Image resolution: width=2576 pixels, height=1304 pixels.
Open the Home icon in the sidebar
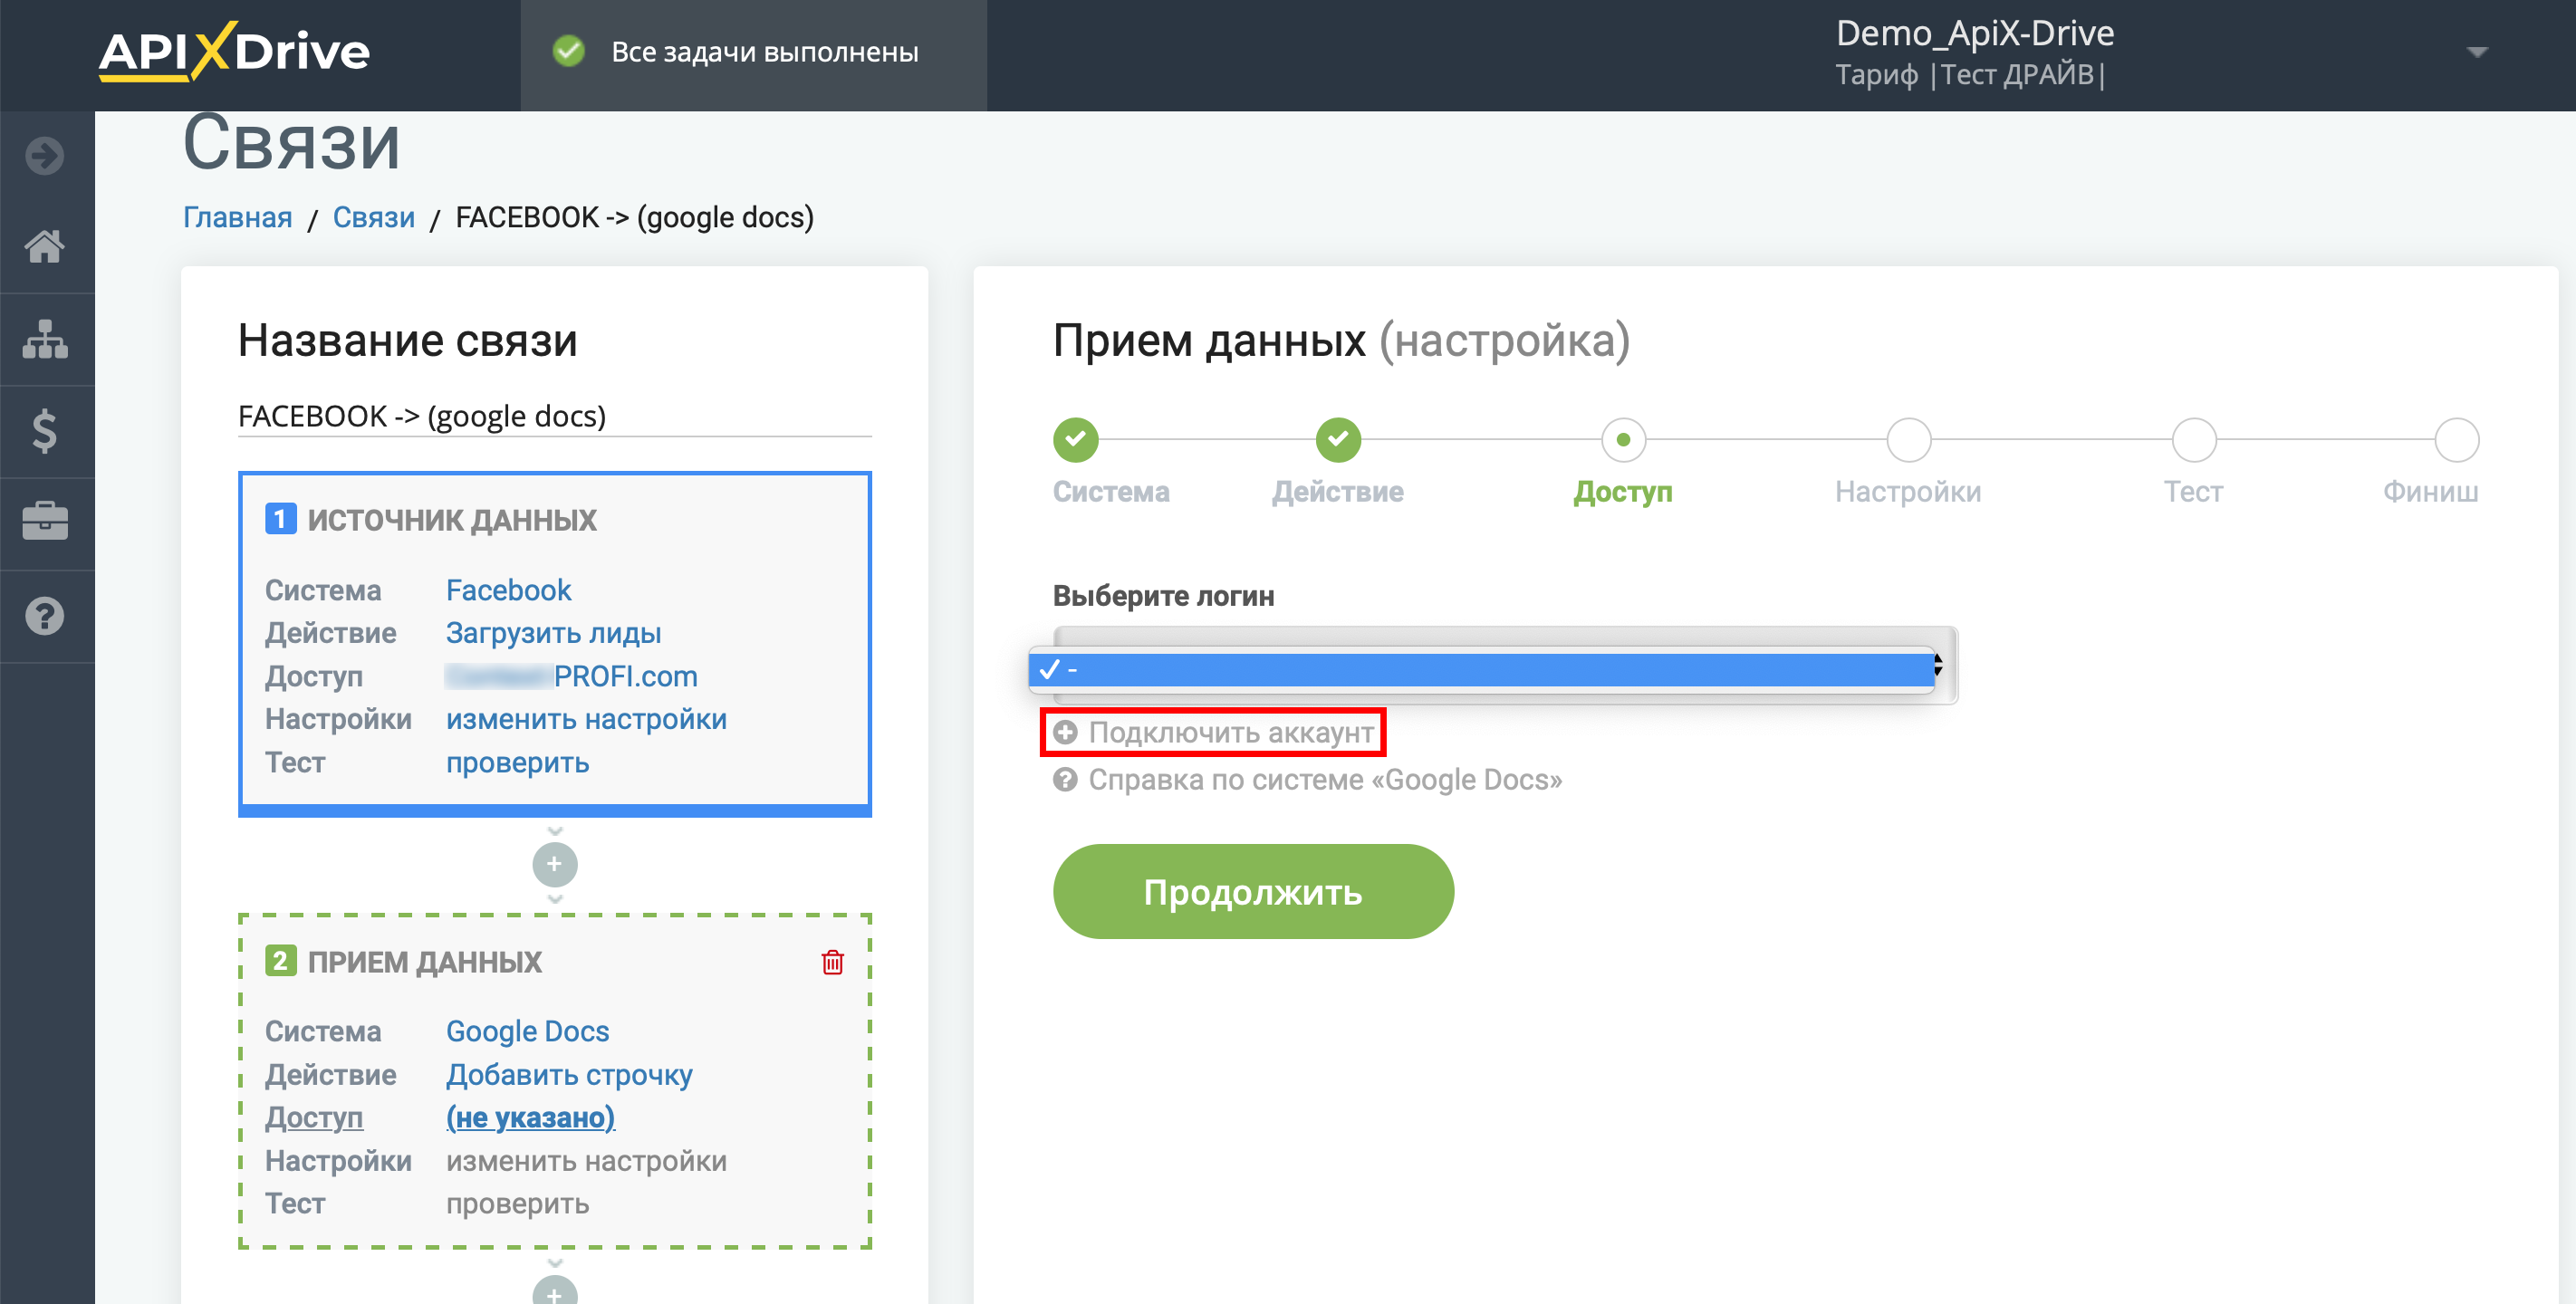(45, 246)
